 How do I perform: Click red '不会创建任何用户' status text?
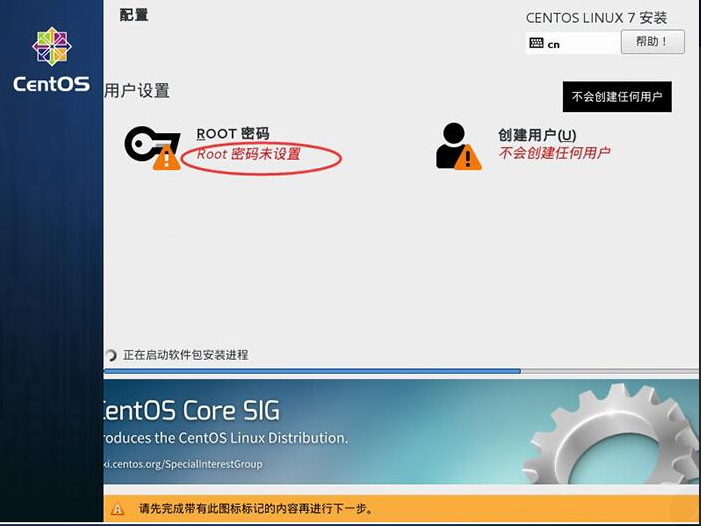tap(554, 153)
